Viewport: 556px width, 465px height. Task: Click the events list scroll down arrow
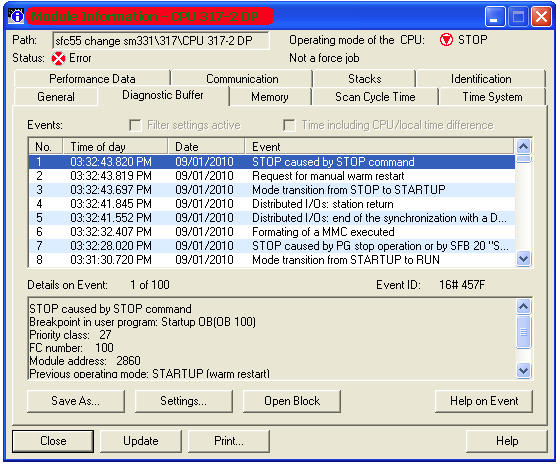click(523, 259)
